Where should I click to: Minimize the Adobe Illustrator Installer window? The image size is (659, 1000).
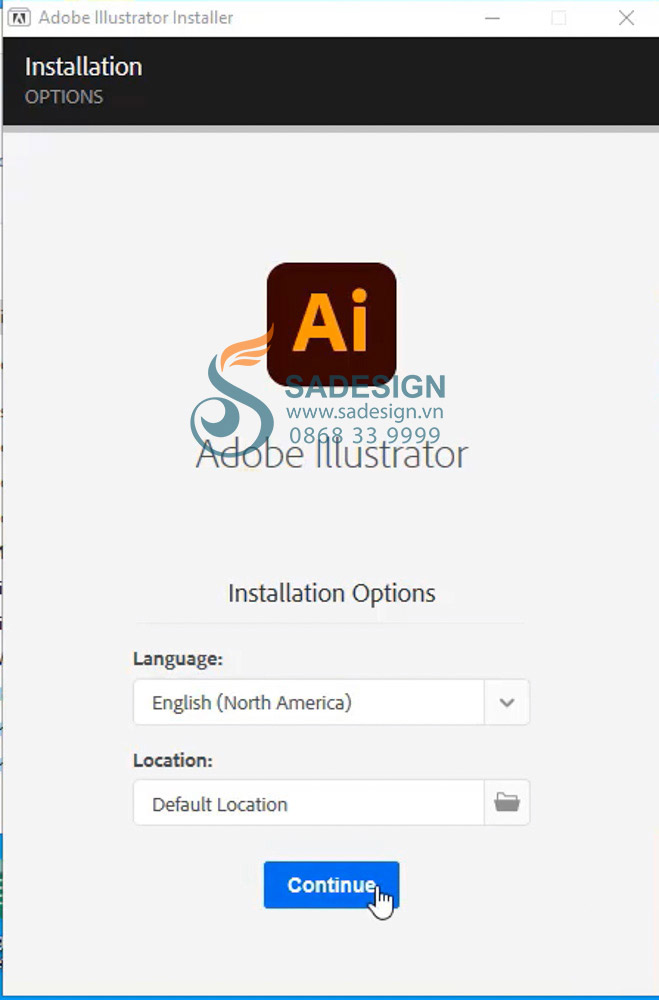tap(492, 18)
